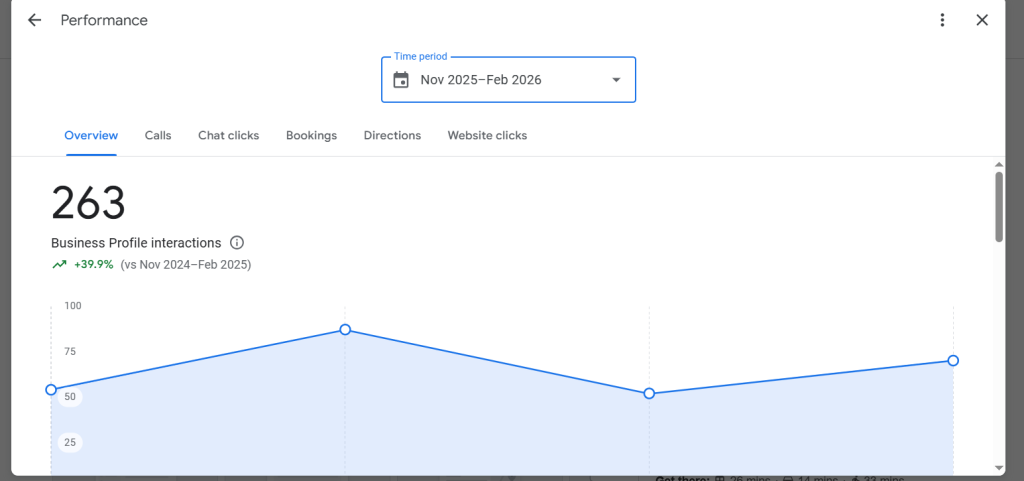Viewport: 1024px width, 481px height.
Task: View the Directions tab
Action: [x=392, y=135]
